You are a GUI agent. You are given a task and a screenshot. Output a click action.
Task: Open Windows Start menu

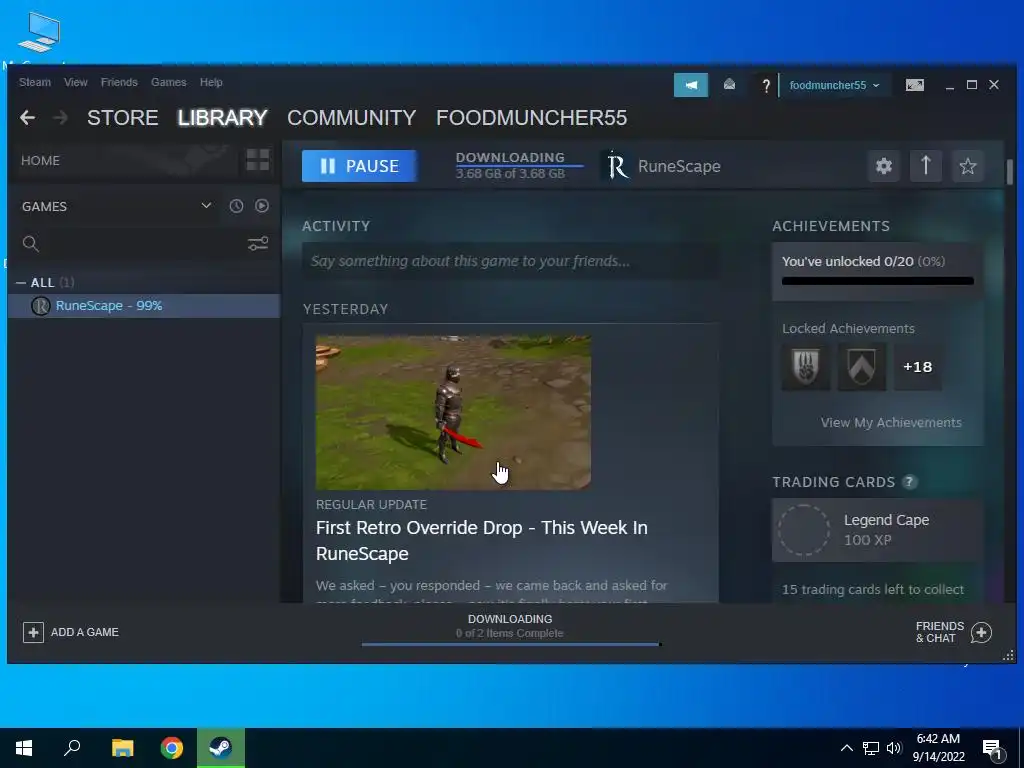tap(24, 748)
